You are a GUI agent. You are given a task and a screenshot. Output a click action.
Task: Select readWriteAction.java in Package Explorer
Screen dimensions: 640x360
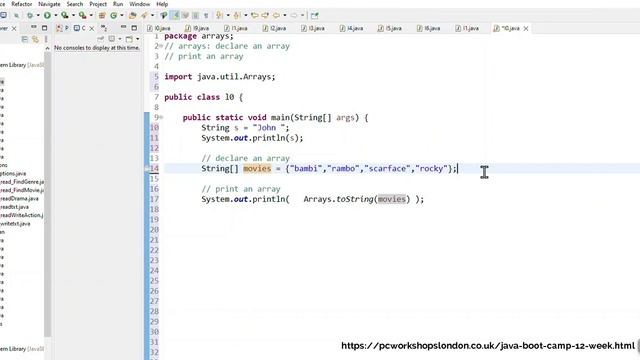point(22,215)
